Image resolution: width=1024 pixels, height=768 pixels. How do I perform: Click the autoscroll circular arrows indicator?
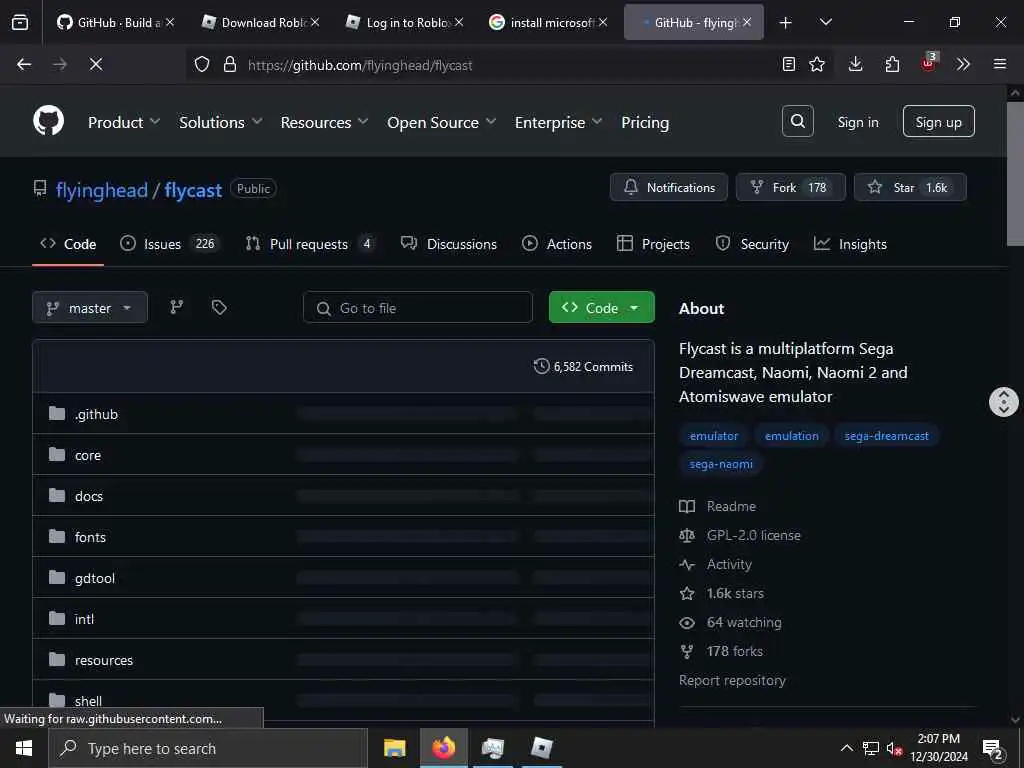pos(1004,402)
